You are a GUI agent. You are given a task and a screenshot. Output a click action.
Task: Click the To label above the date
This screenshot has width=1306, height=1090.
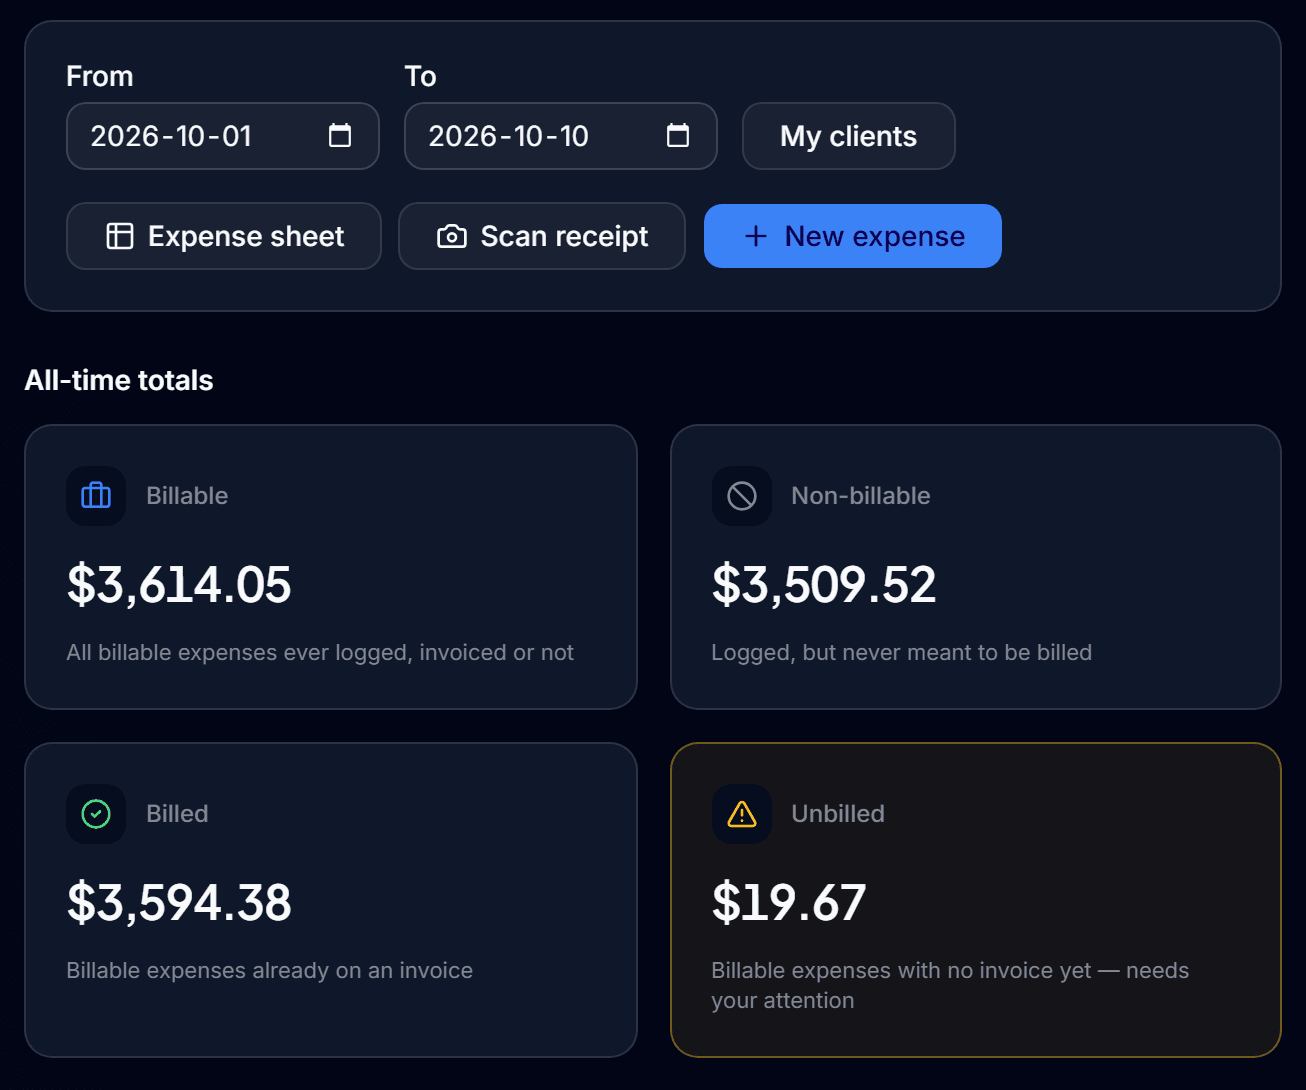click(421, 76)
